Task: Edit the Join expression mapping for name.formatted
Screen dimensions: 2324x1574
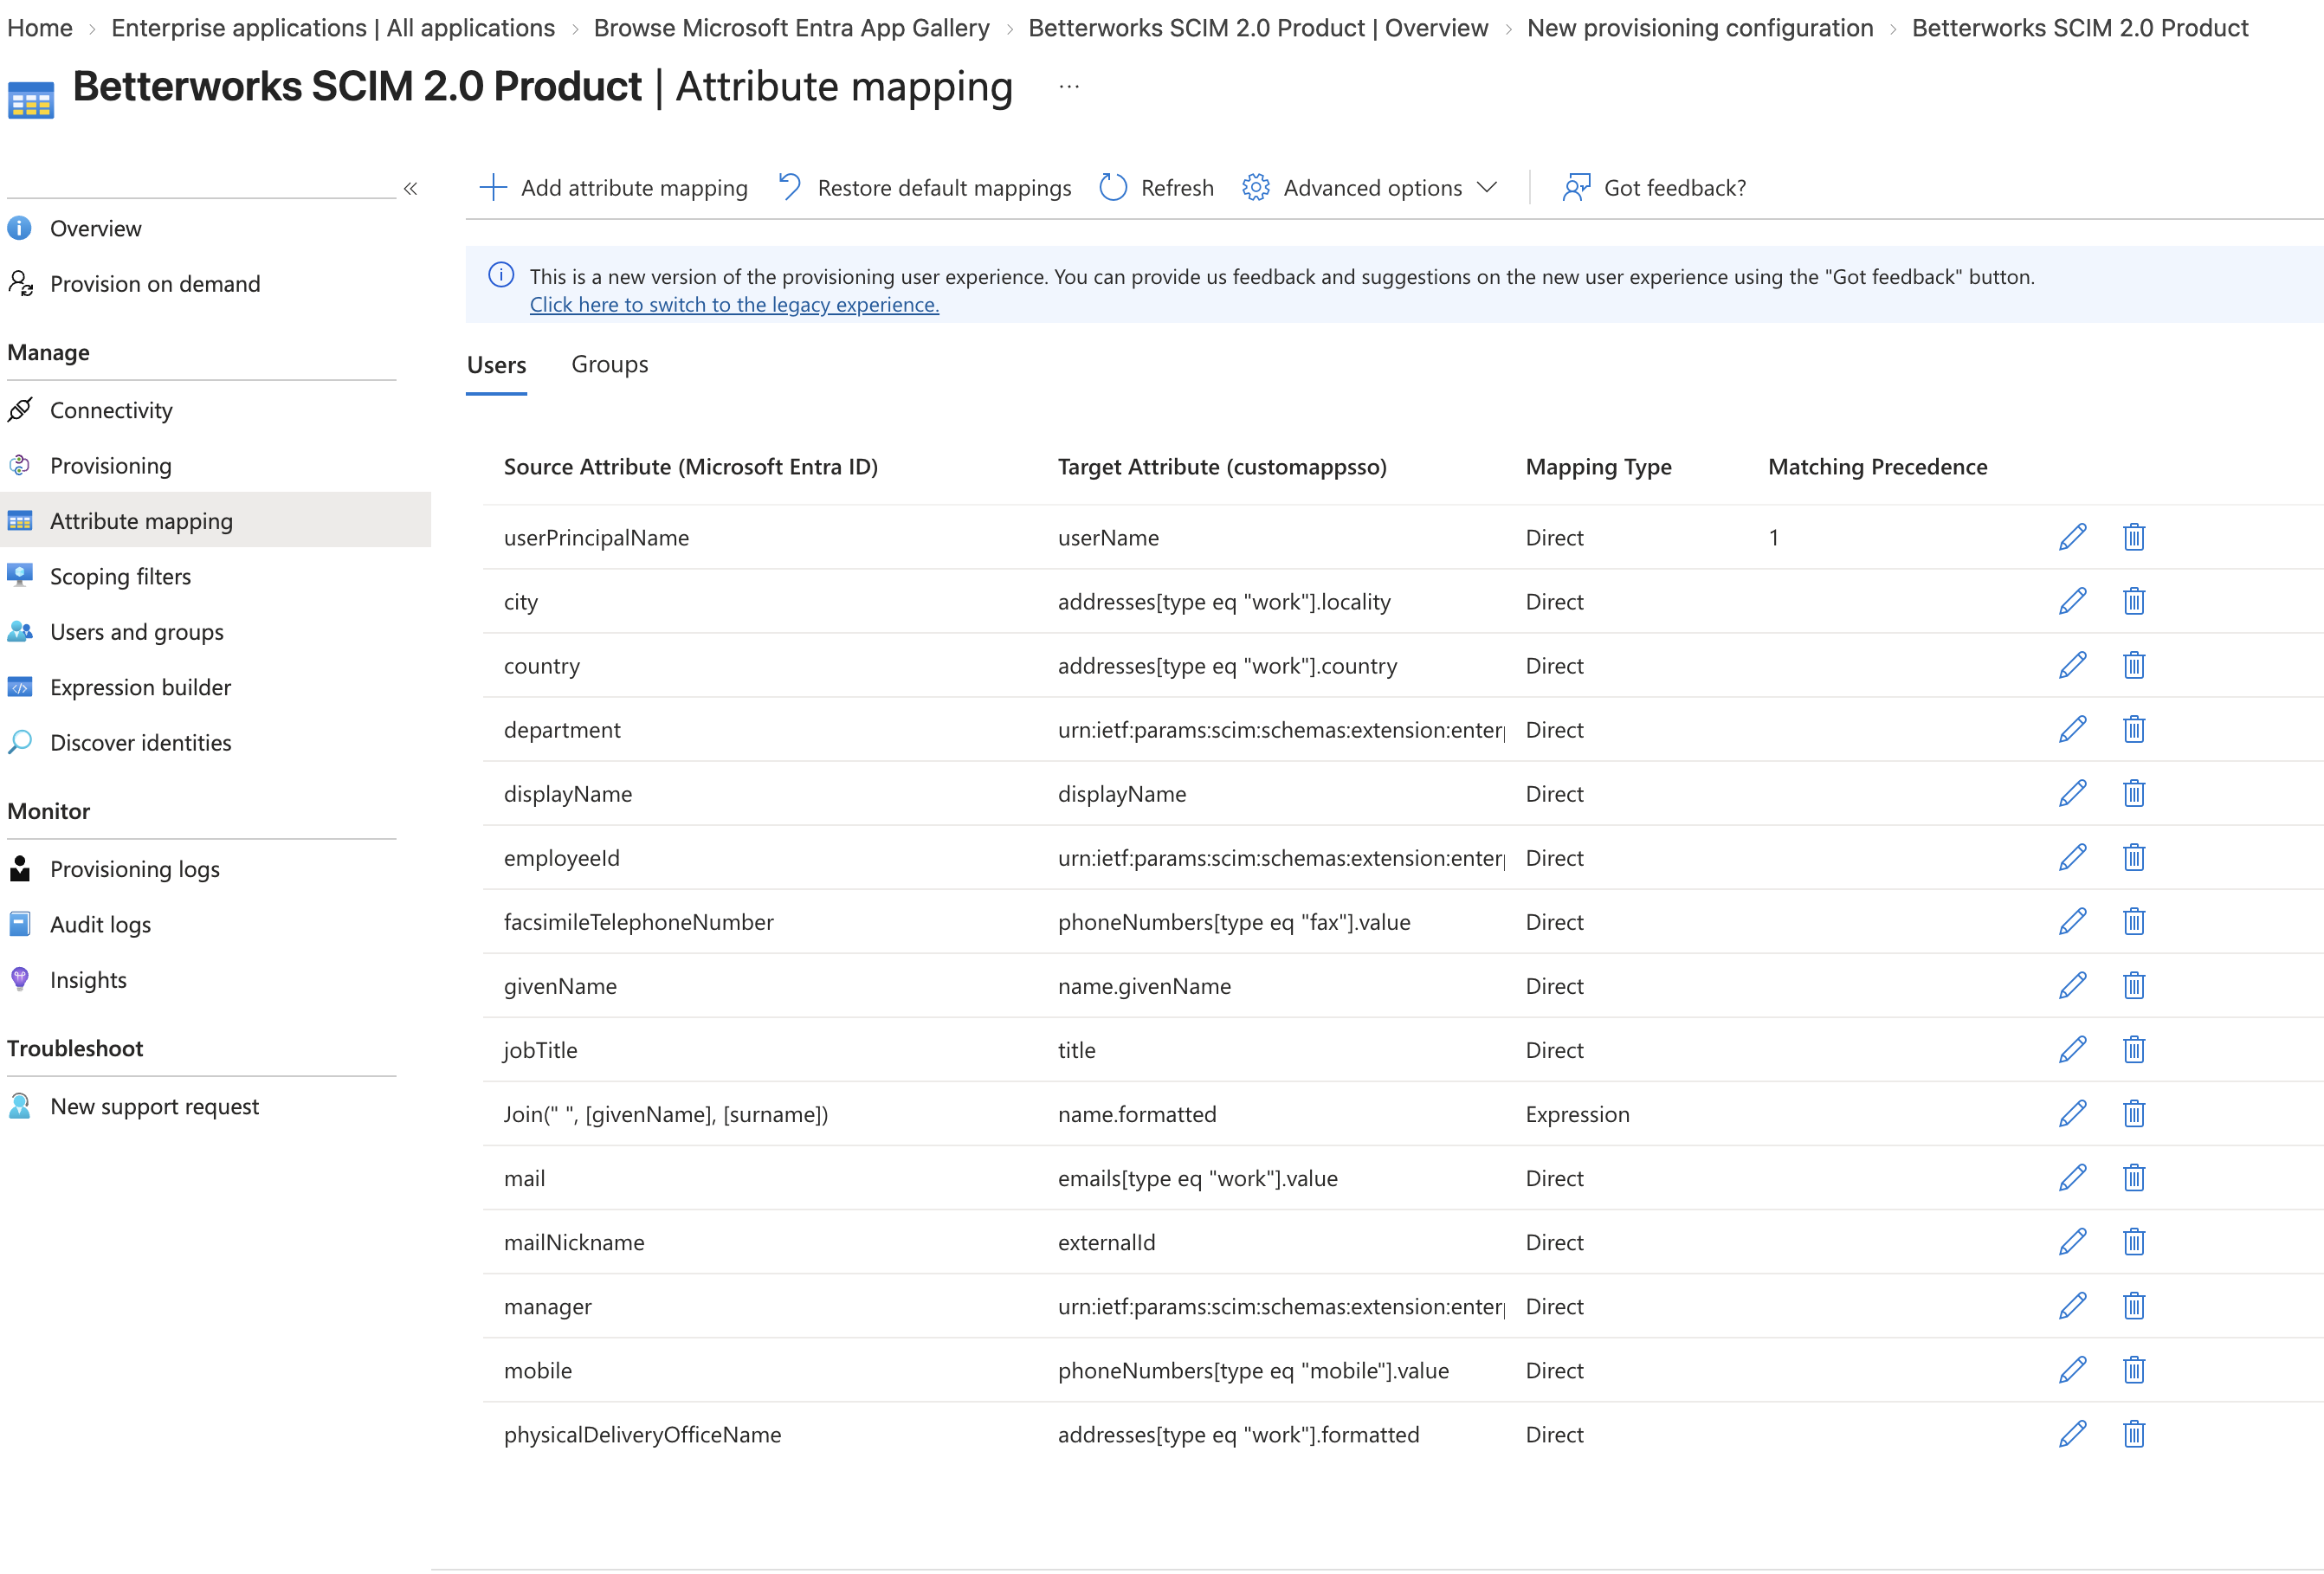Action: pyautogui.click(x=2072, y=1113)
